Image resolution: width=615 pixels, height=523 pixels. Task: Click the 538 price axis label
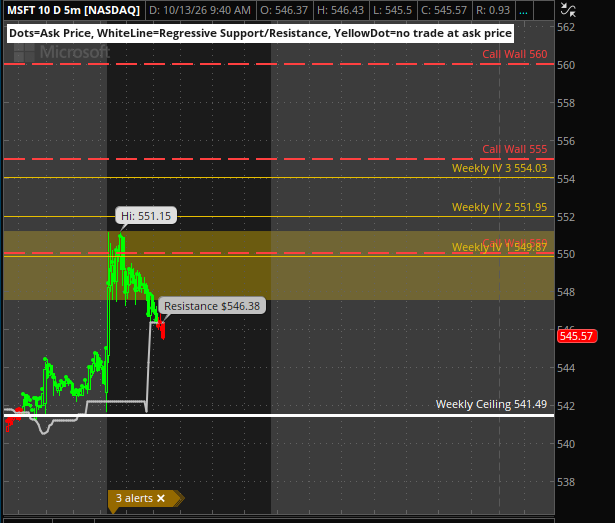coord(566,482)
